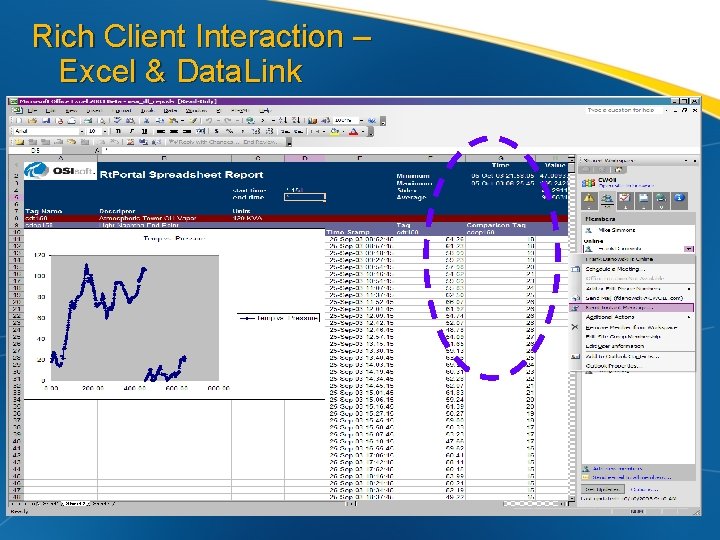The width and height of the screenshot is (720, 540).
Task: Click Send e-mail to all members link
Action: 632,478
